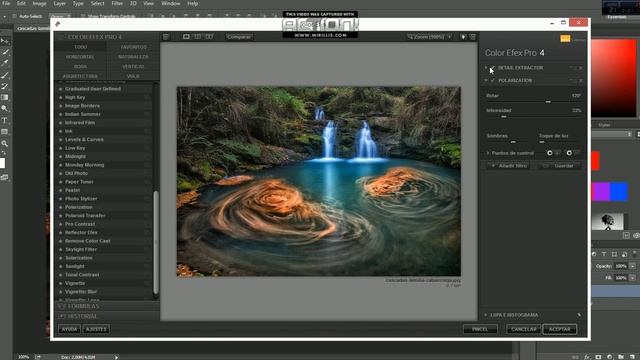The height and width of the screenshot is (360, 640).
Task: Select Tonal Contrast filter in list
Action: (82, 275)
